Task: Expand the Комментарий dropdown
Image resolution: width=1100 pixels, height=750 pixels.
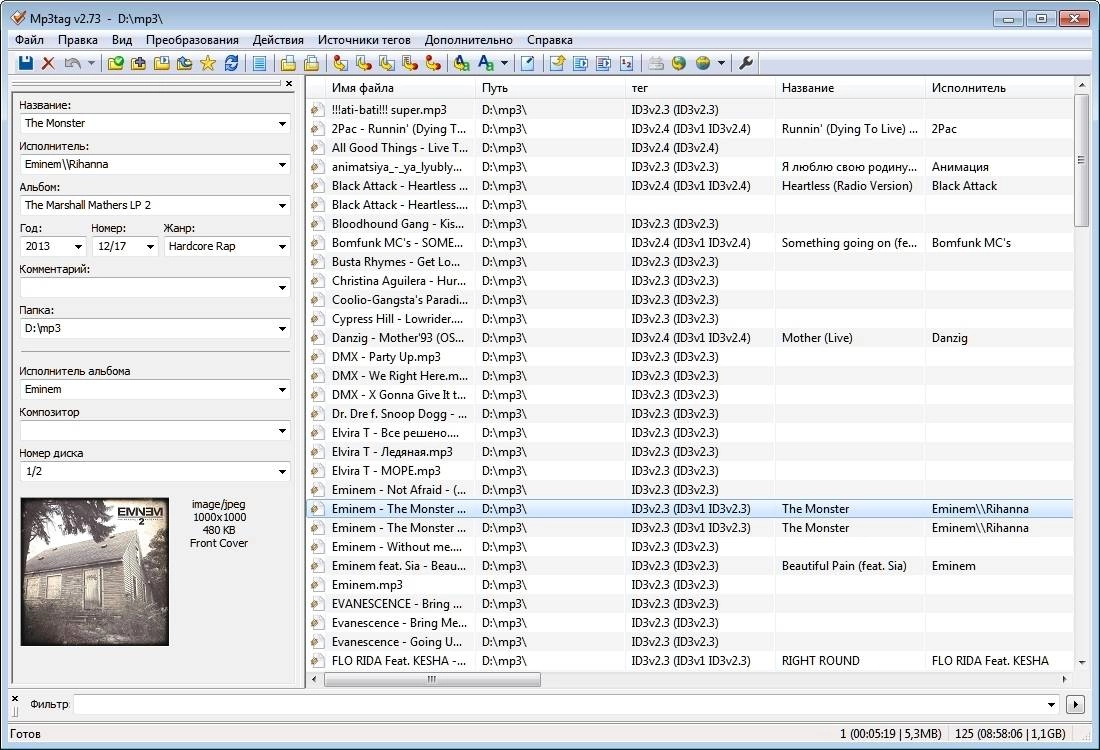Action: (x=282, y=288)
